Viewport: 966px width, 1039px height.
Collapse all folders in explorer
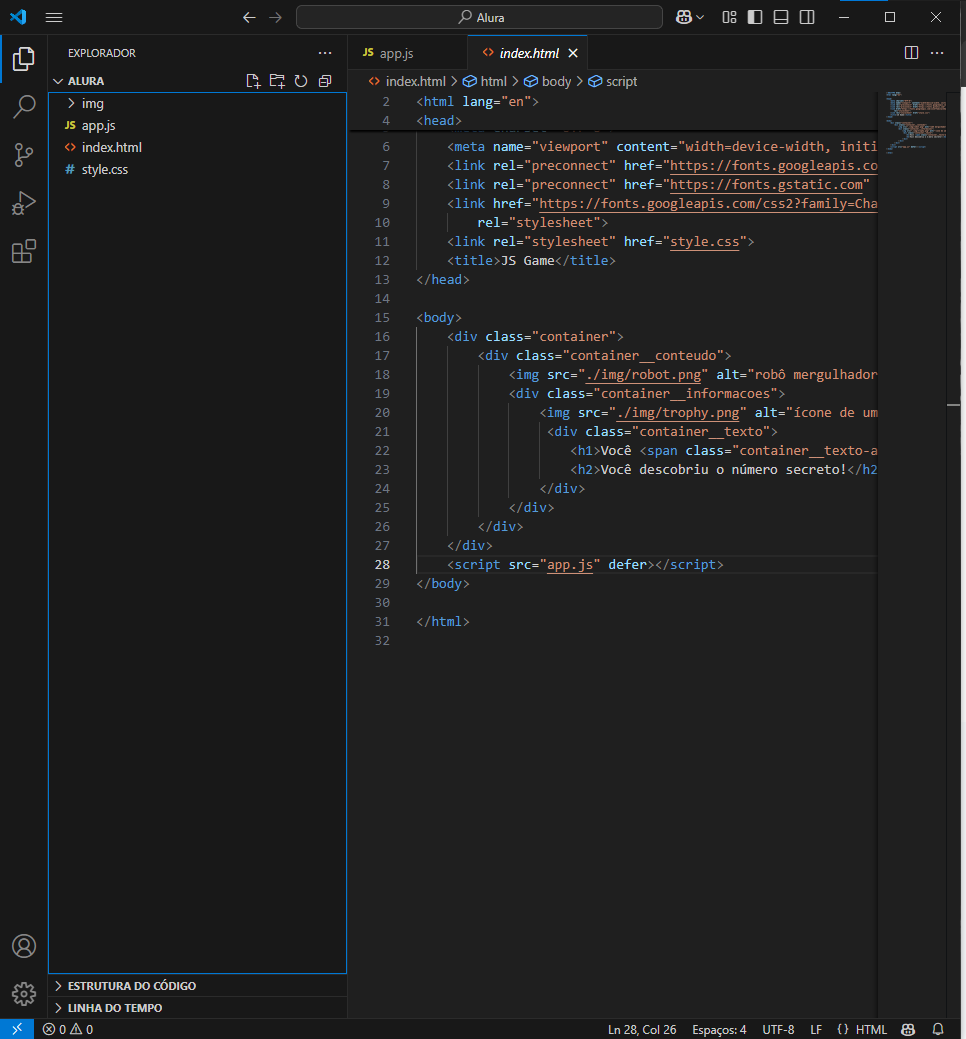coord(325,81)
